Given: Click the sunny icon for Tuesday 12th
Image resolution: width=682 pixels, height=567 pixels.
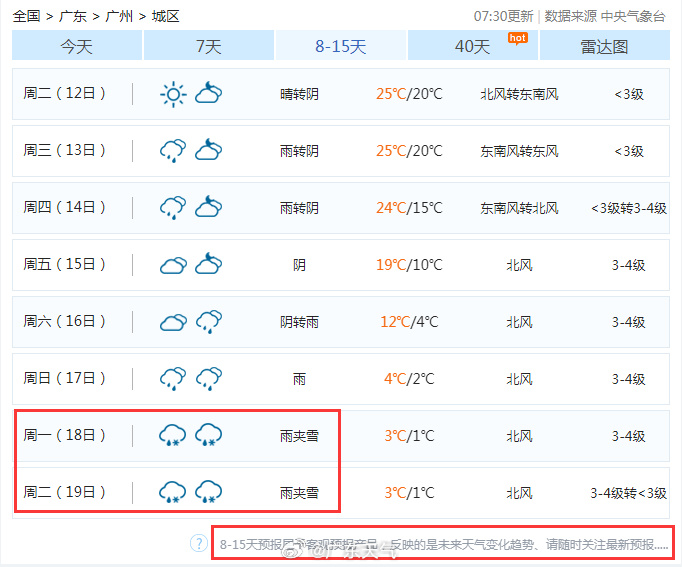Looking at the screenshot, I should [173, 94].
